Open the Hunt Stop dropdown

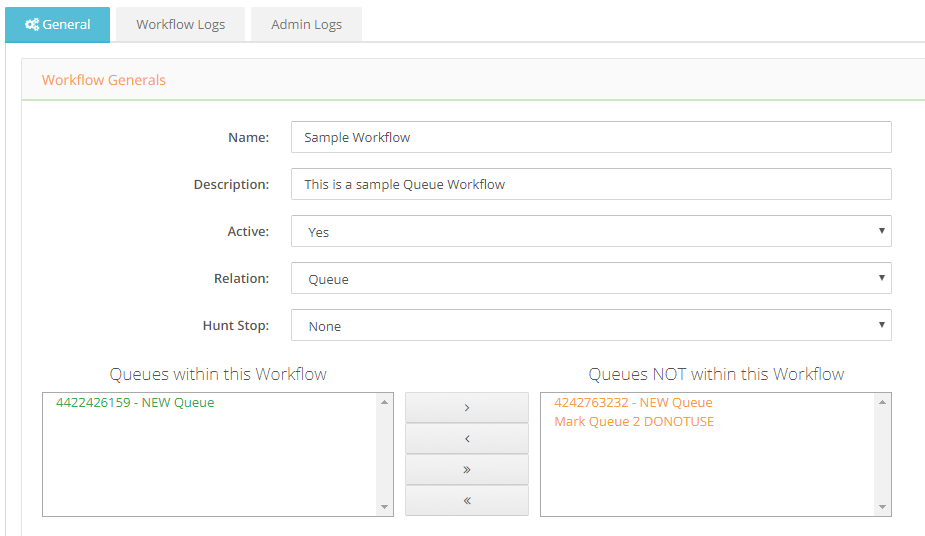point(590,326)
